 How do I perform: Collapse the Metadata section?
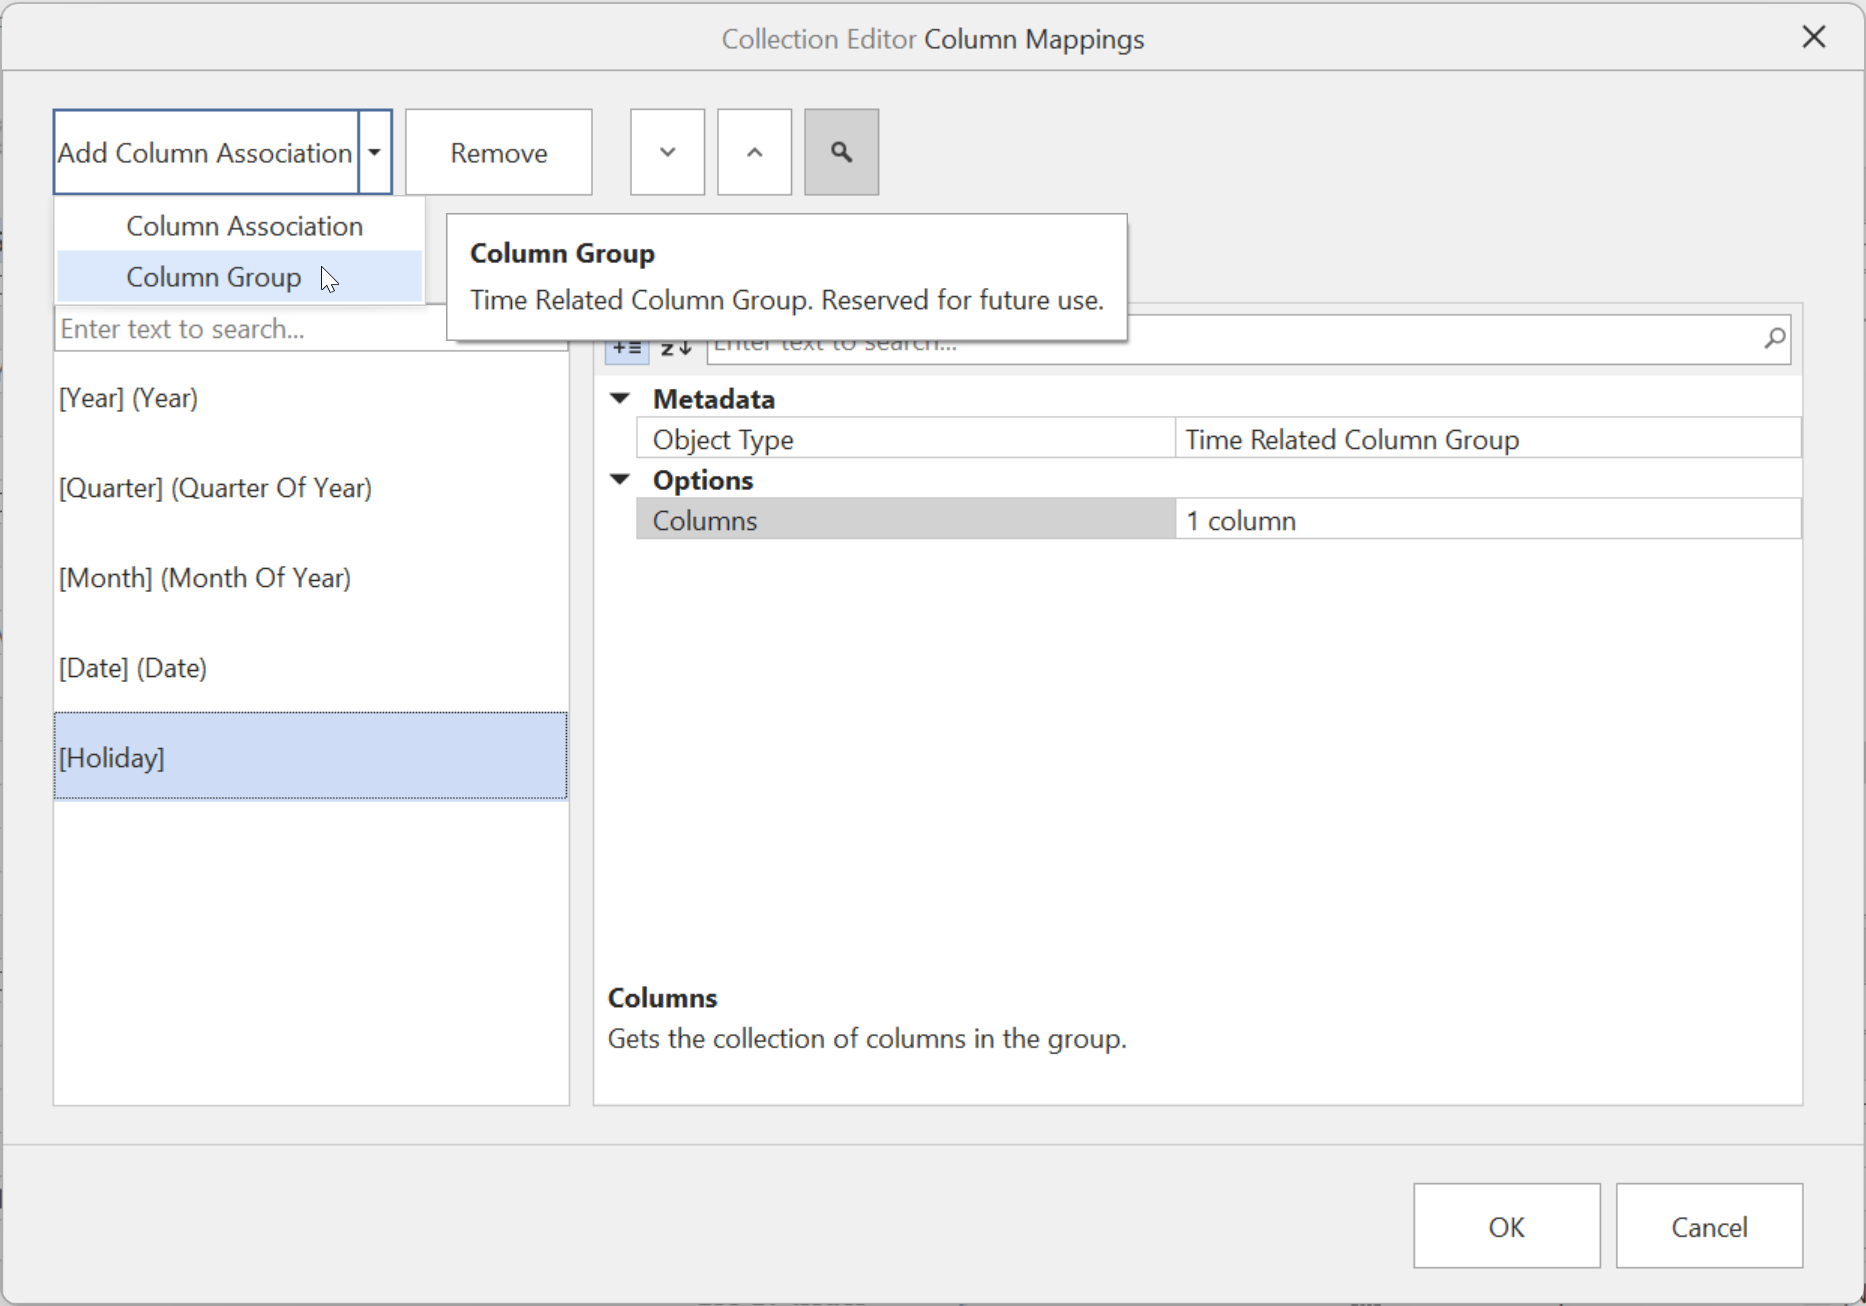coord(618,398)
